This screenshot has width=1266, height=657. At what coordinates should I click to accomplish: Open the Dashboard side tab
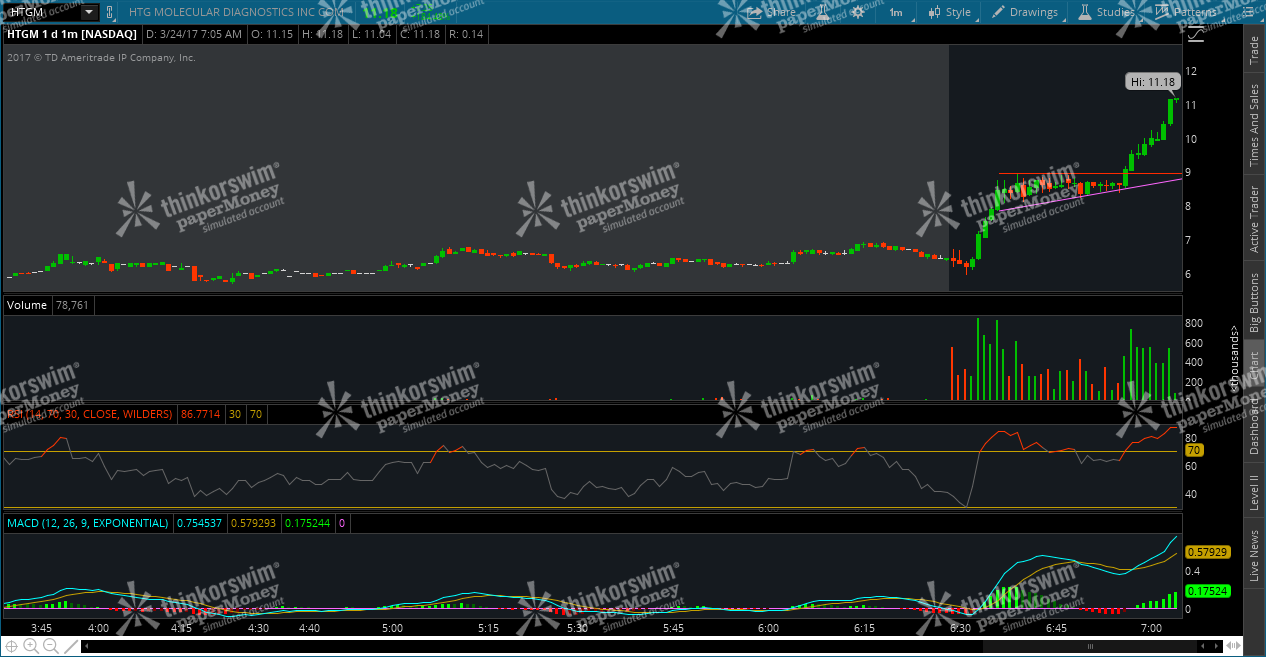[x=1254, y=427]
